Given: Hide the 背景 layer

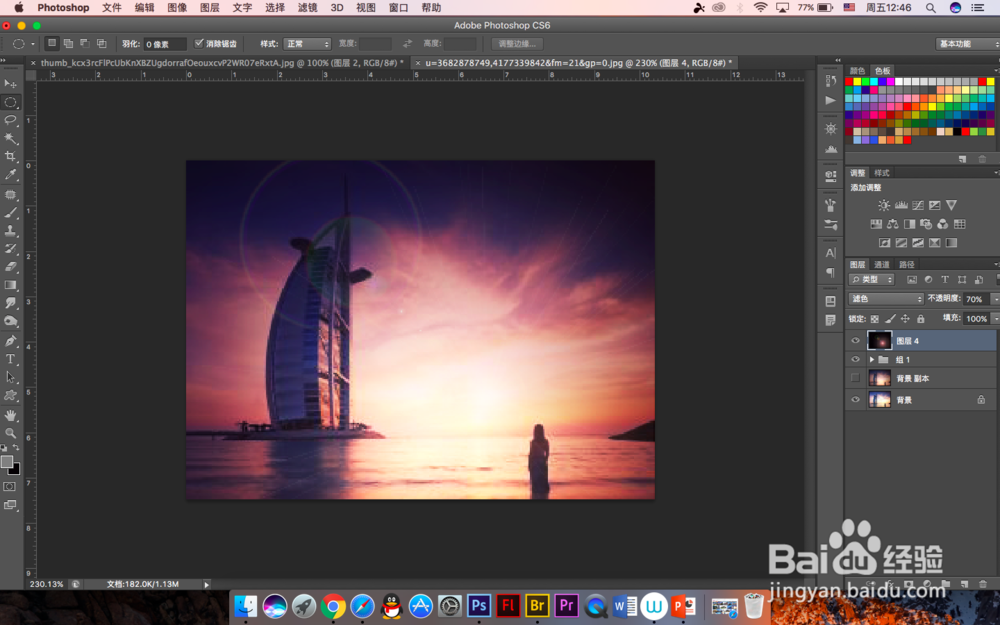Looking at the screenshot, I should (x=855, y=400).
